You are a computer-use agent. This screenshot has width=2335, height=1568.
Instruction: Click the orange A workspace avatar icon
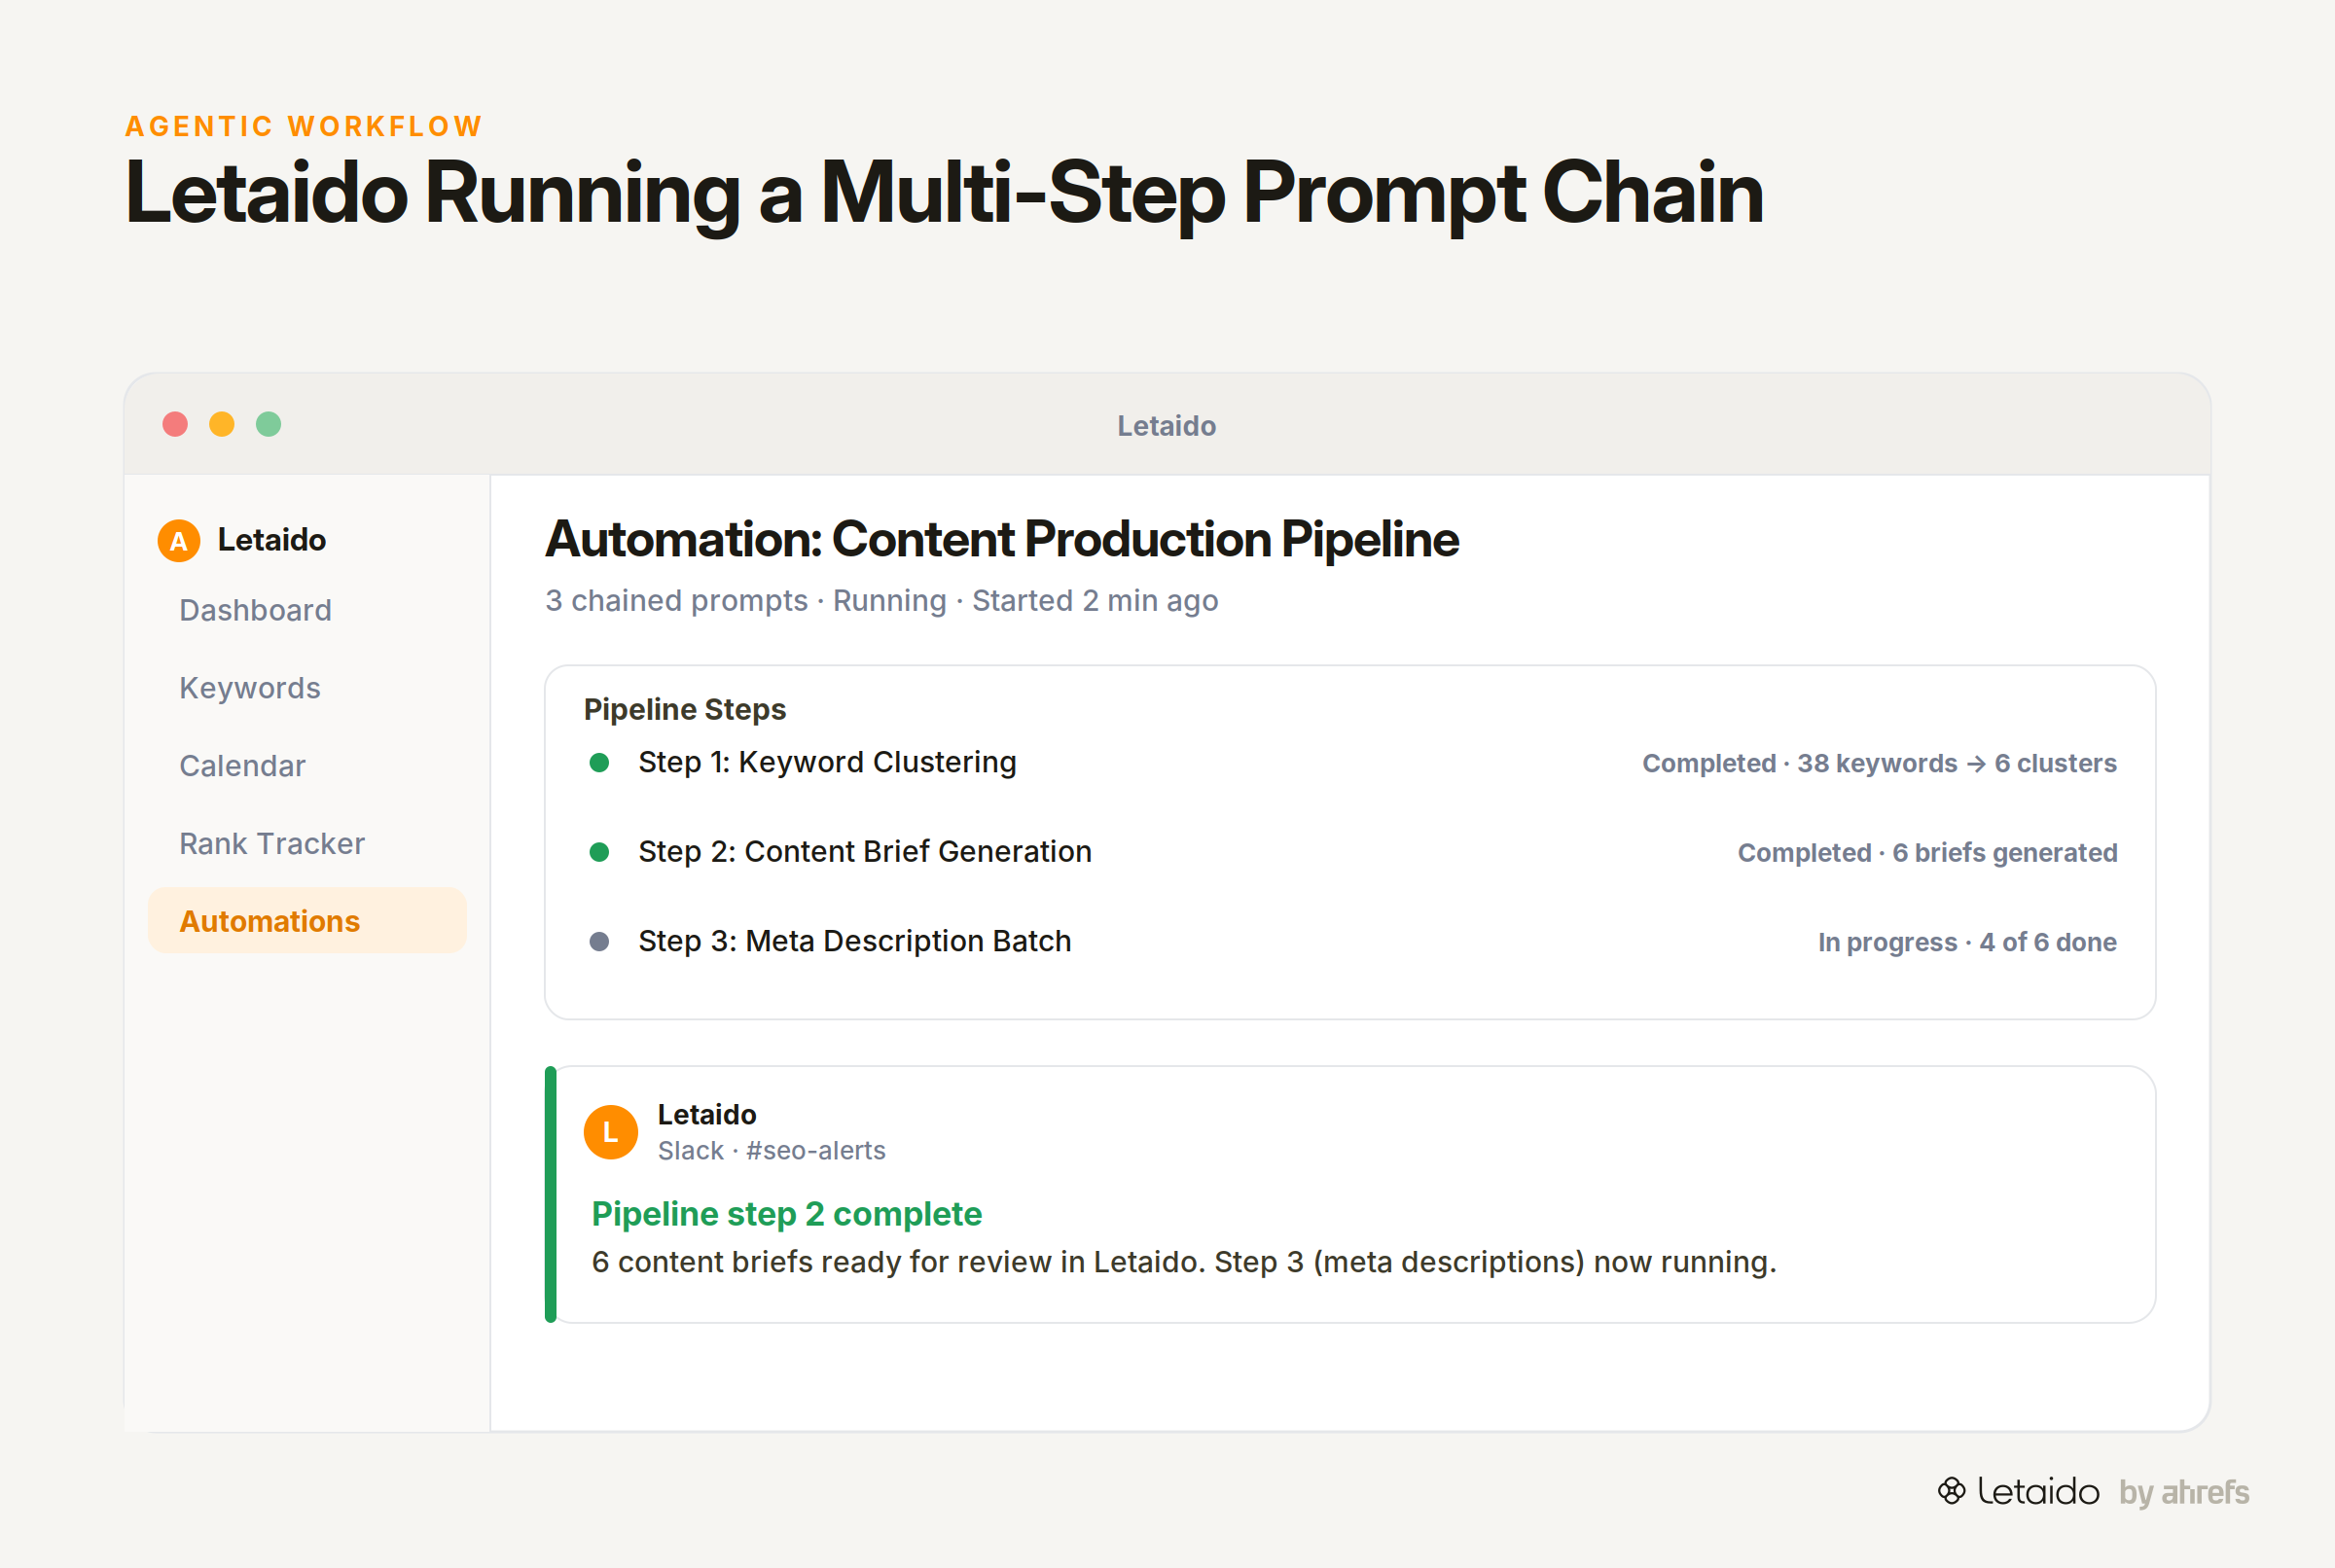pos(178,541)
